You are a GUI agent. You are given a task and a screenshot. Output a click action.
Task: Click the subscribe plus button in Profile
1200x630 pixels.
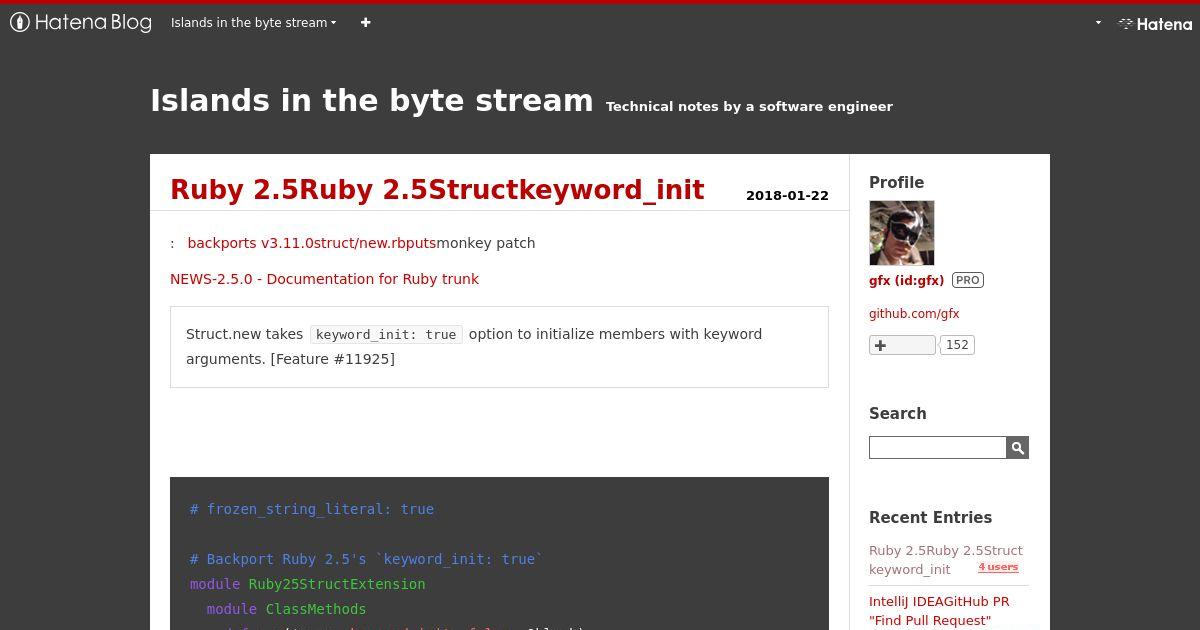(x=902, y=345)
